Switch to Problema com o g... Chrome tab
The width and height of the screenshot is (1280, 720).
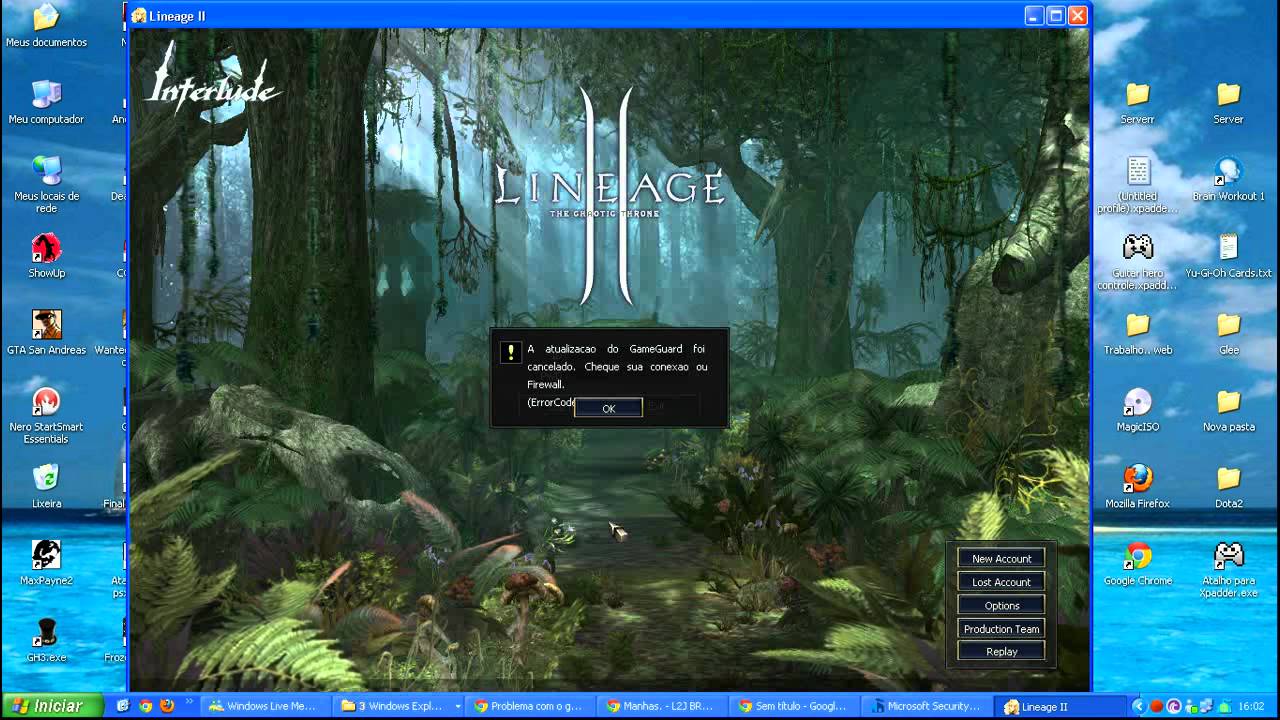coord(528,706)
